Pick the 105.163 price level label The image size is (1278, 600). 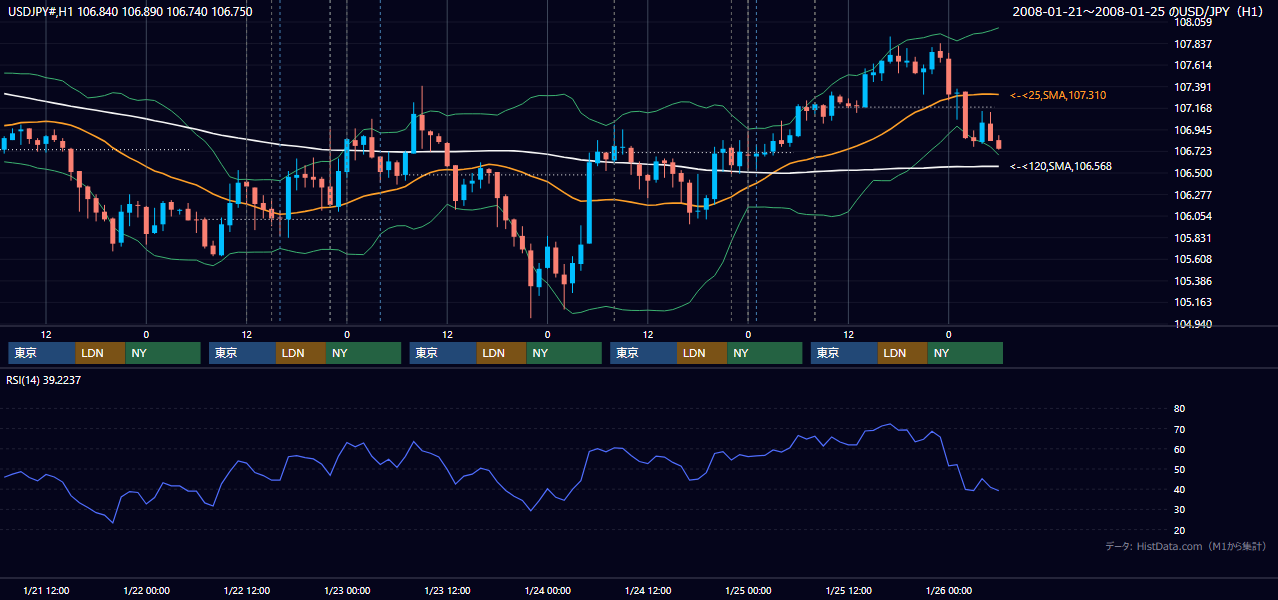1193,302
